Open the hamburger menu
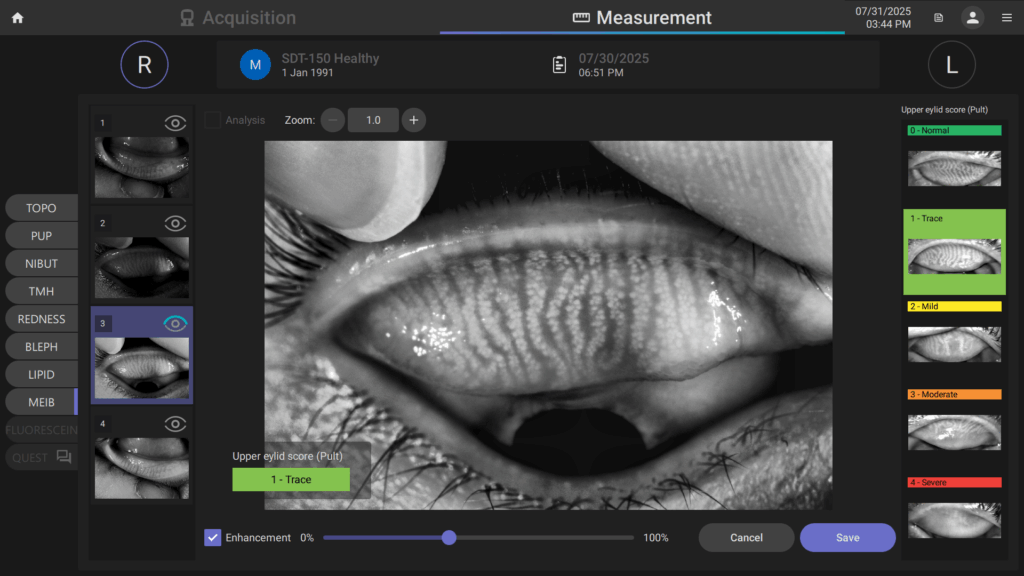Image resolution: width=1024 pixels, height=576 pixels. pos(1006,18)
